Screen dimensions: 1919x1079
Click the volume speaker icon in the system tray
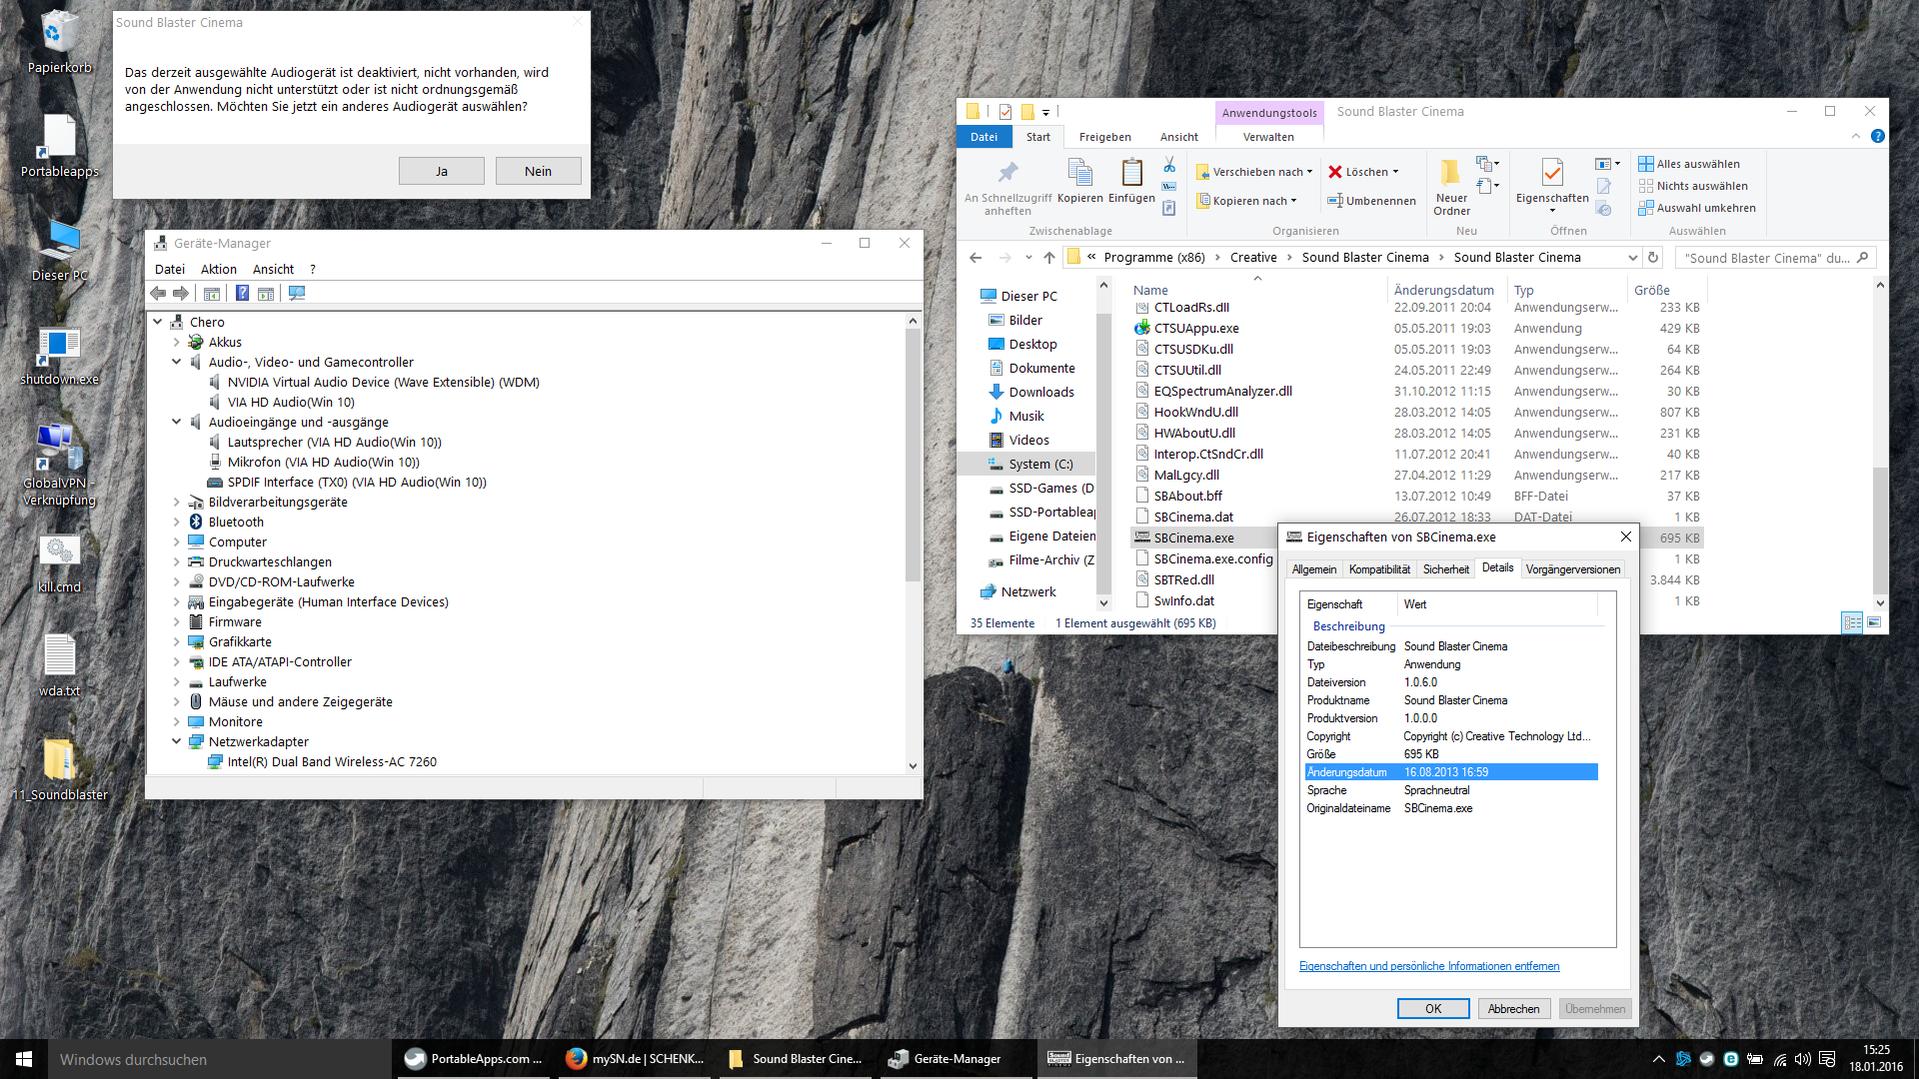click(x=1803, y=1059)
